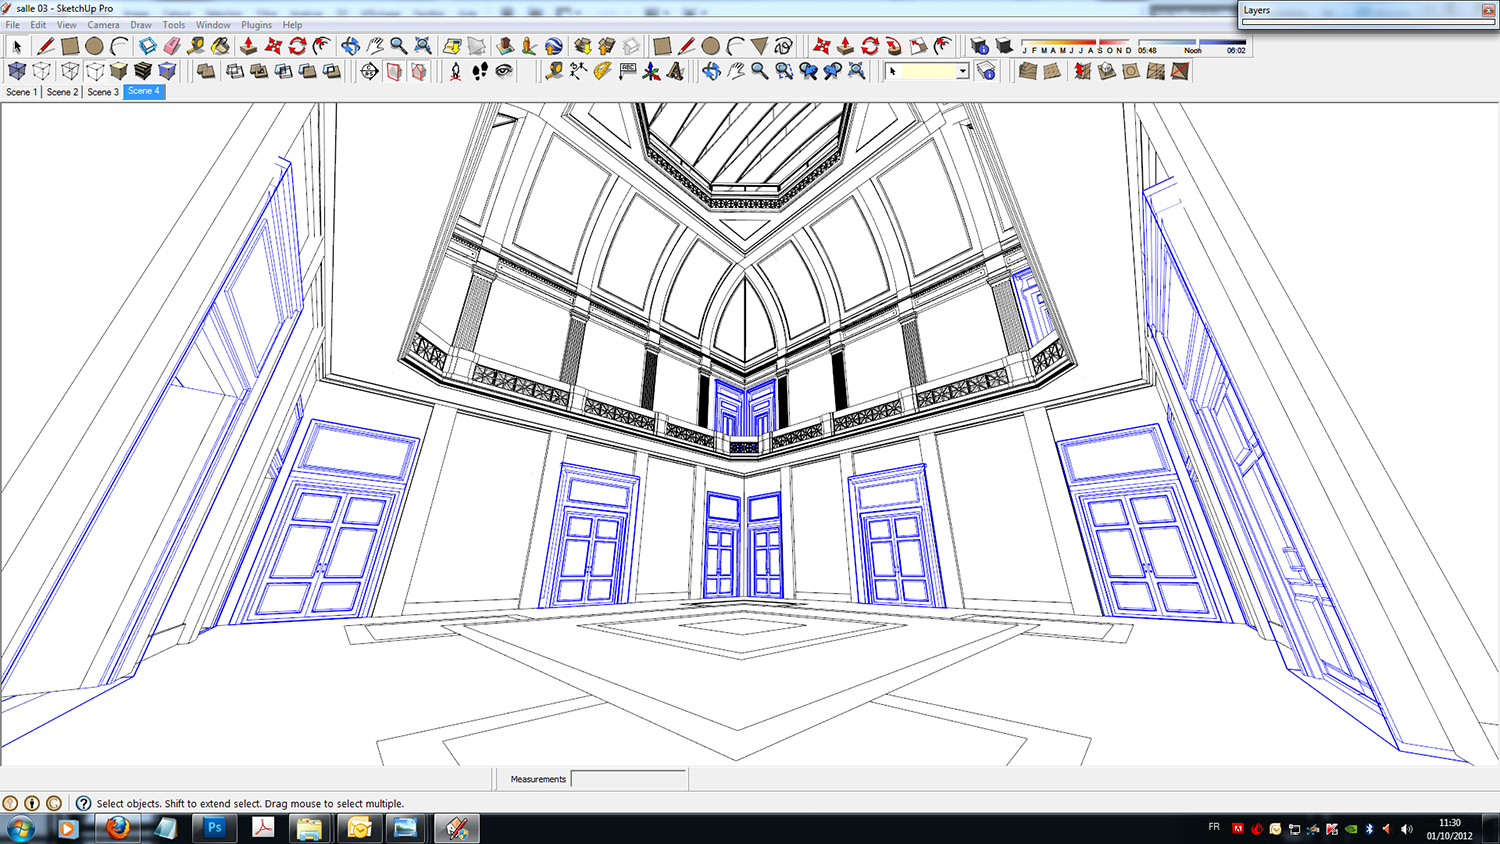Switch to Scene 3 tab

[x=102, y=92]
